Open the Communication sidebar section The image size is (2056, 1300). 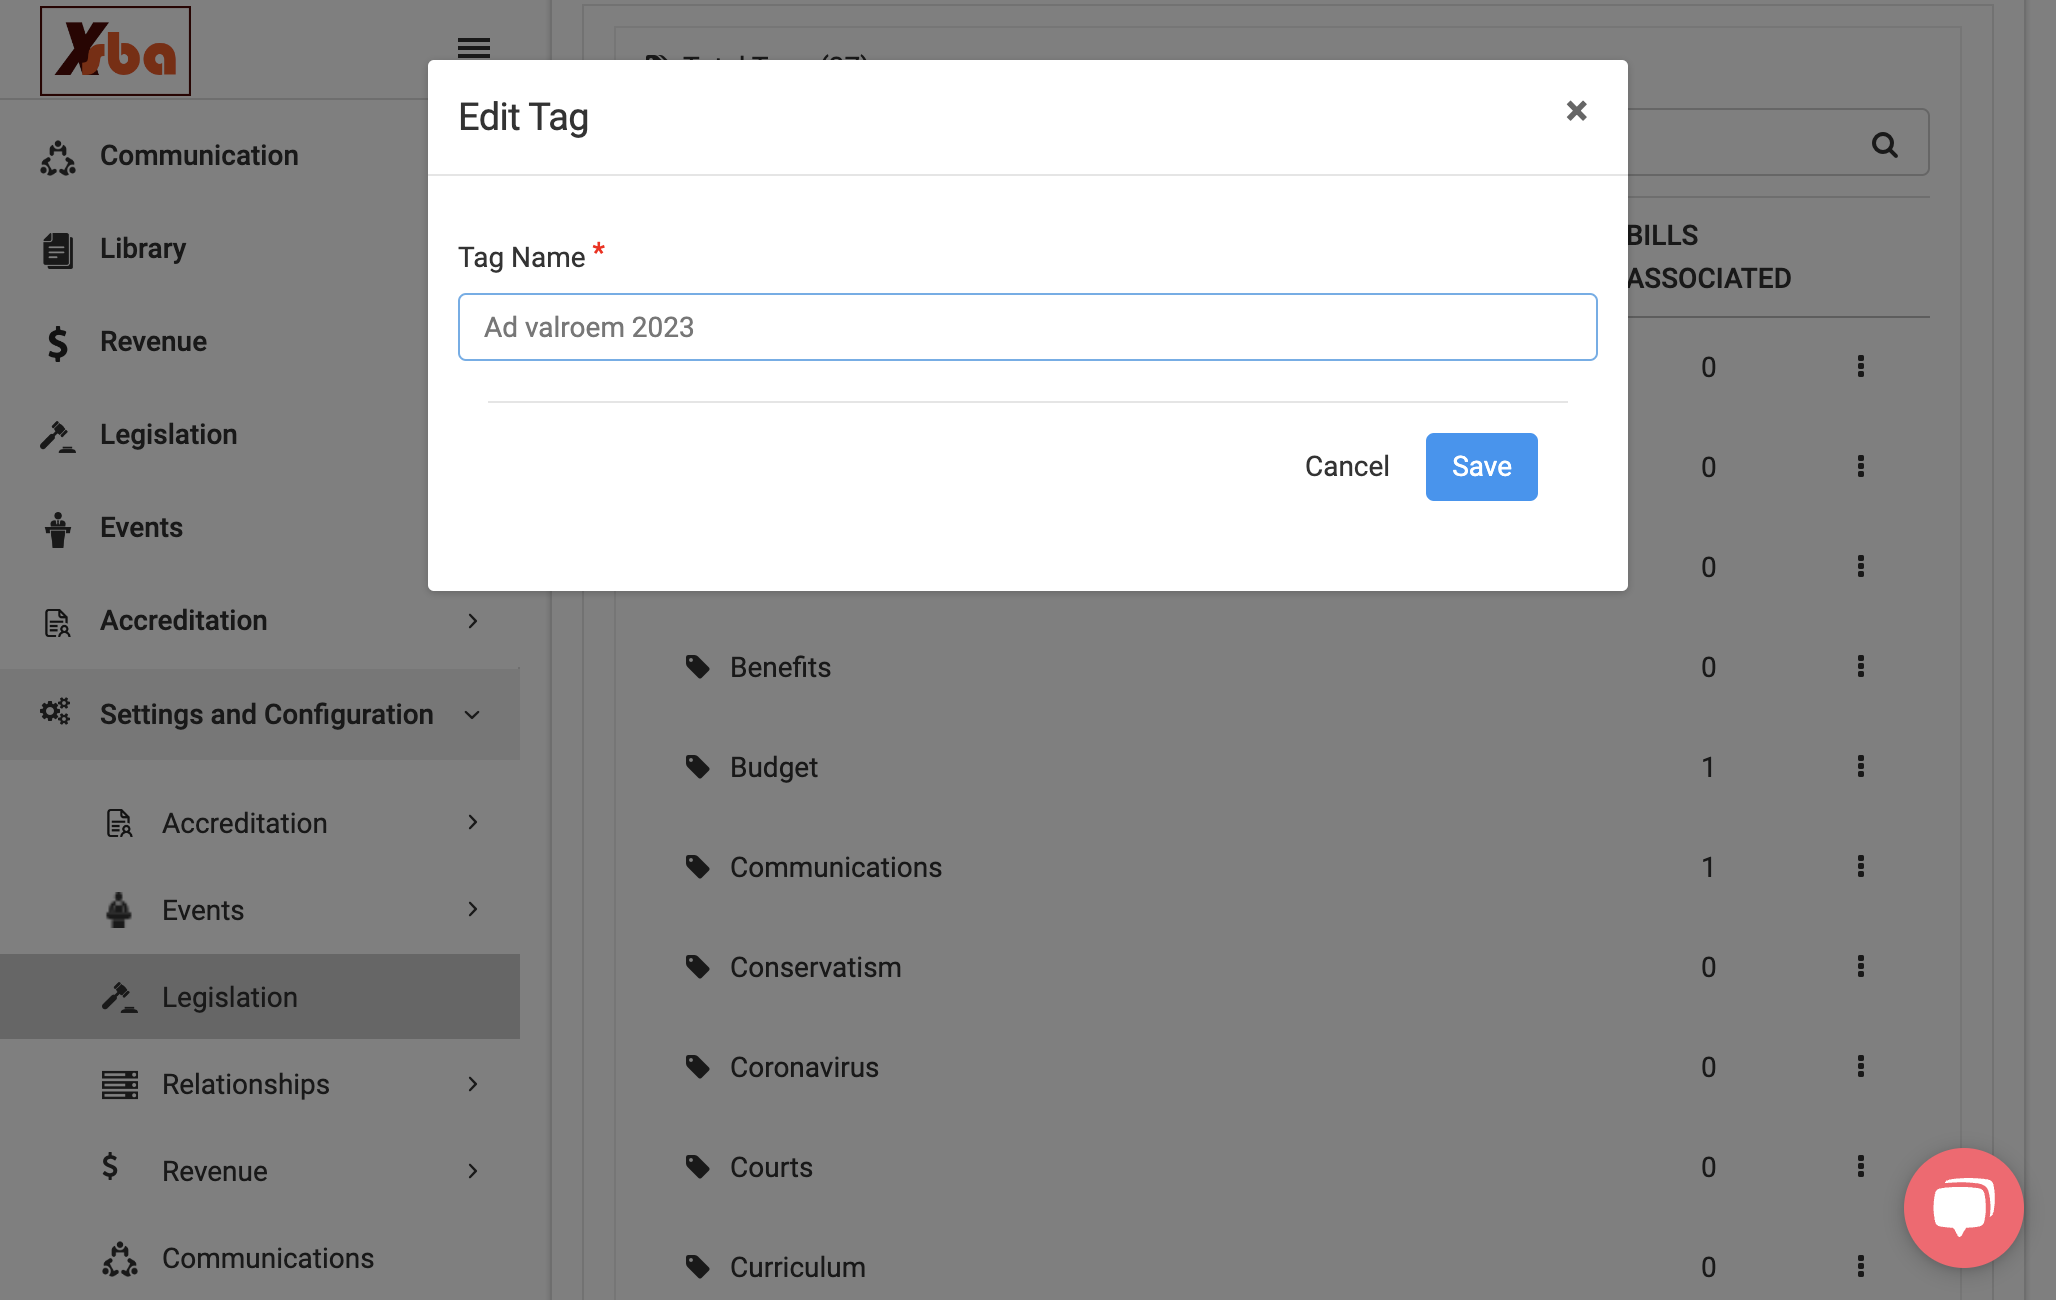[199, 156]
